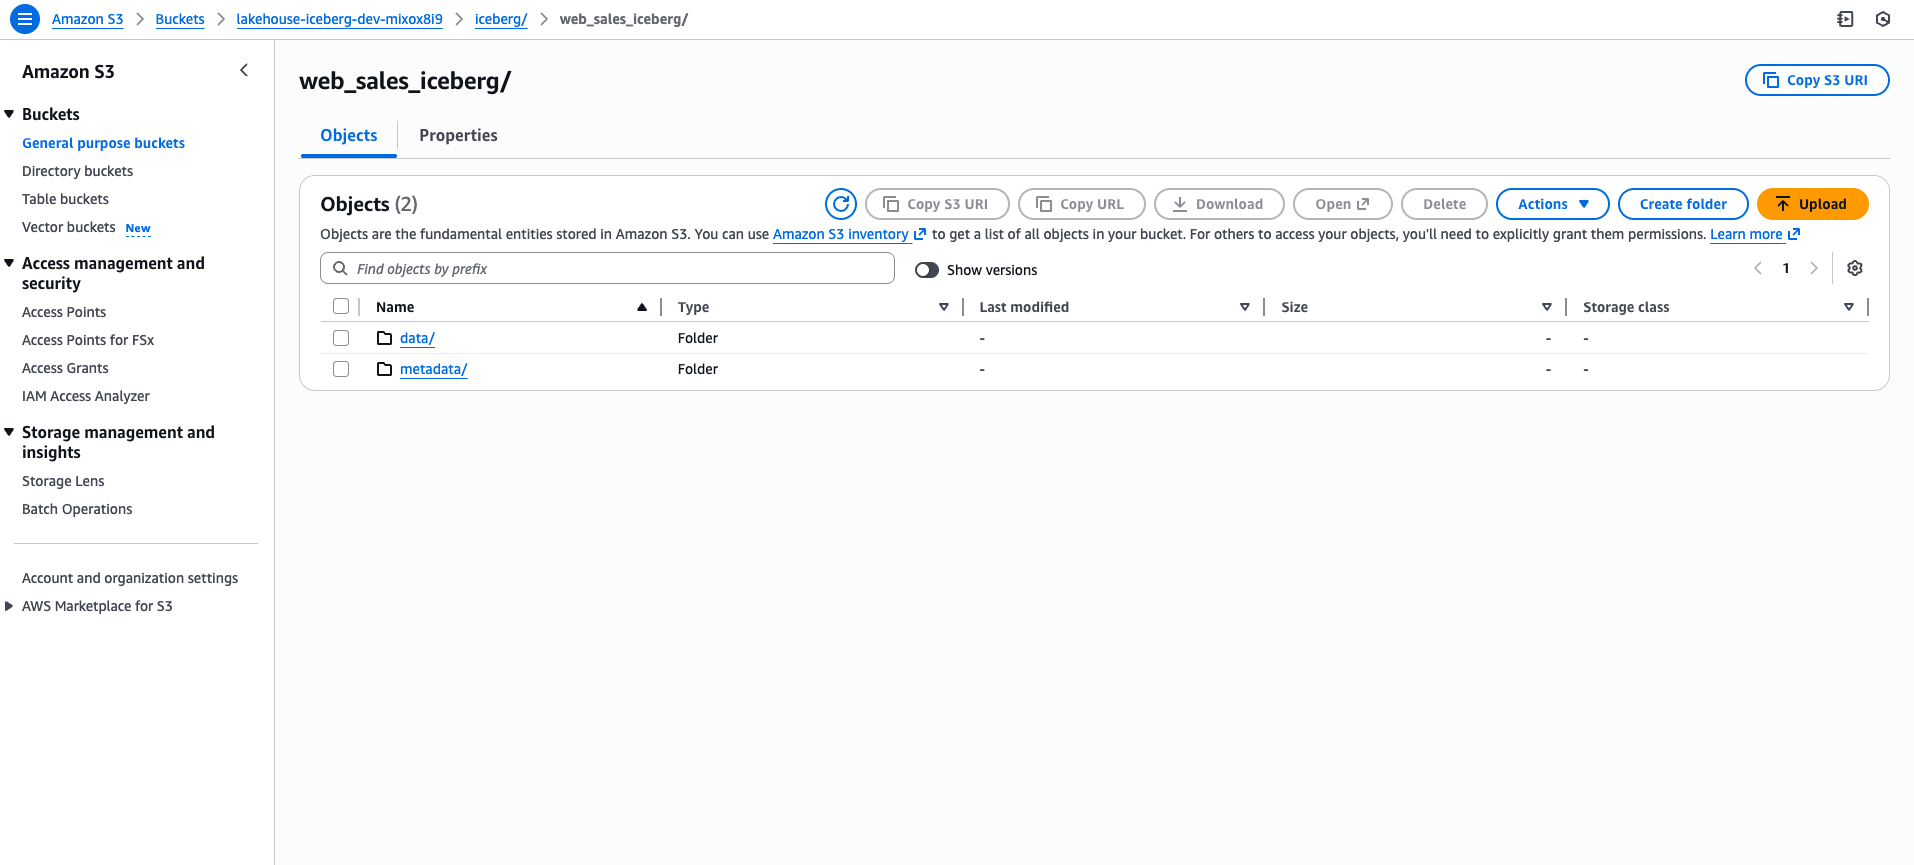Collapse the Buckets sidebar section

tap(9, 114)
